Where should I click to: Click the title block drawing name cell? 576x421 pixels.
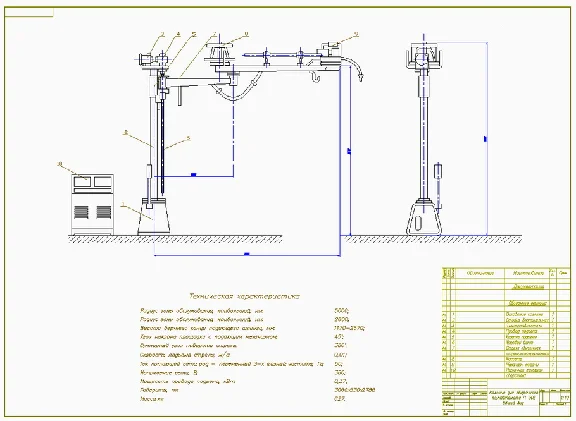tap(513, 398)
